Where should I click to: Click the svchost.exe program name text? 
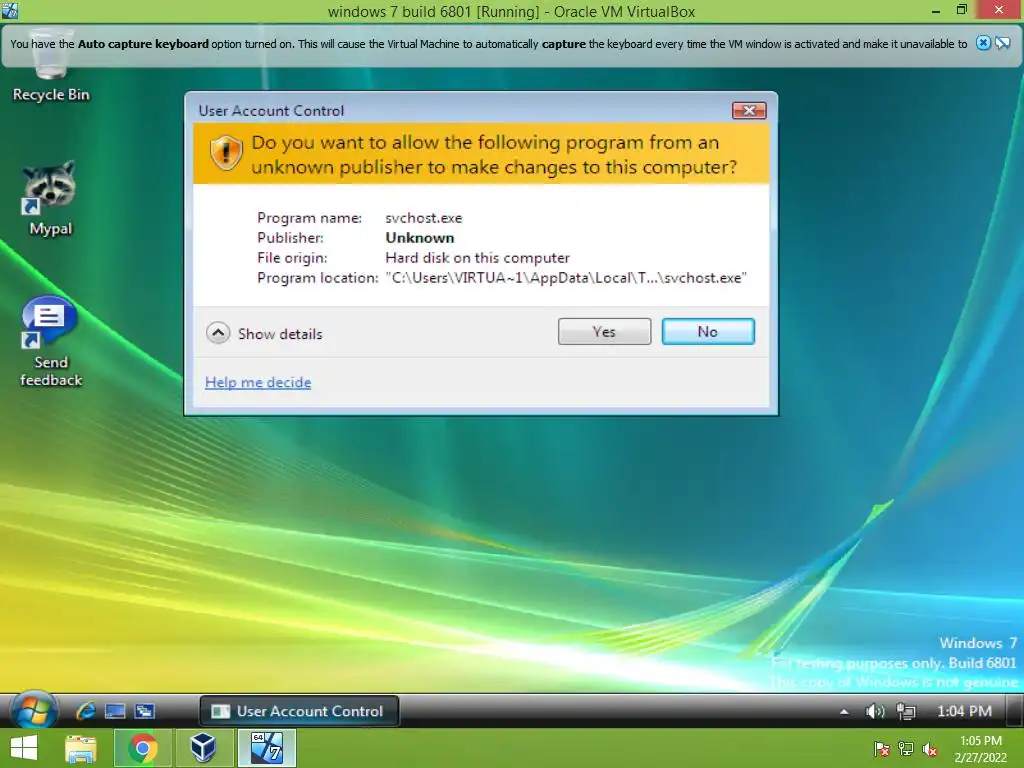424,217
